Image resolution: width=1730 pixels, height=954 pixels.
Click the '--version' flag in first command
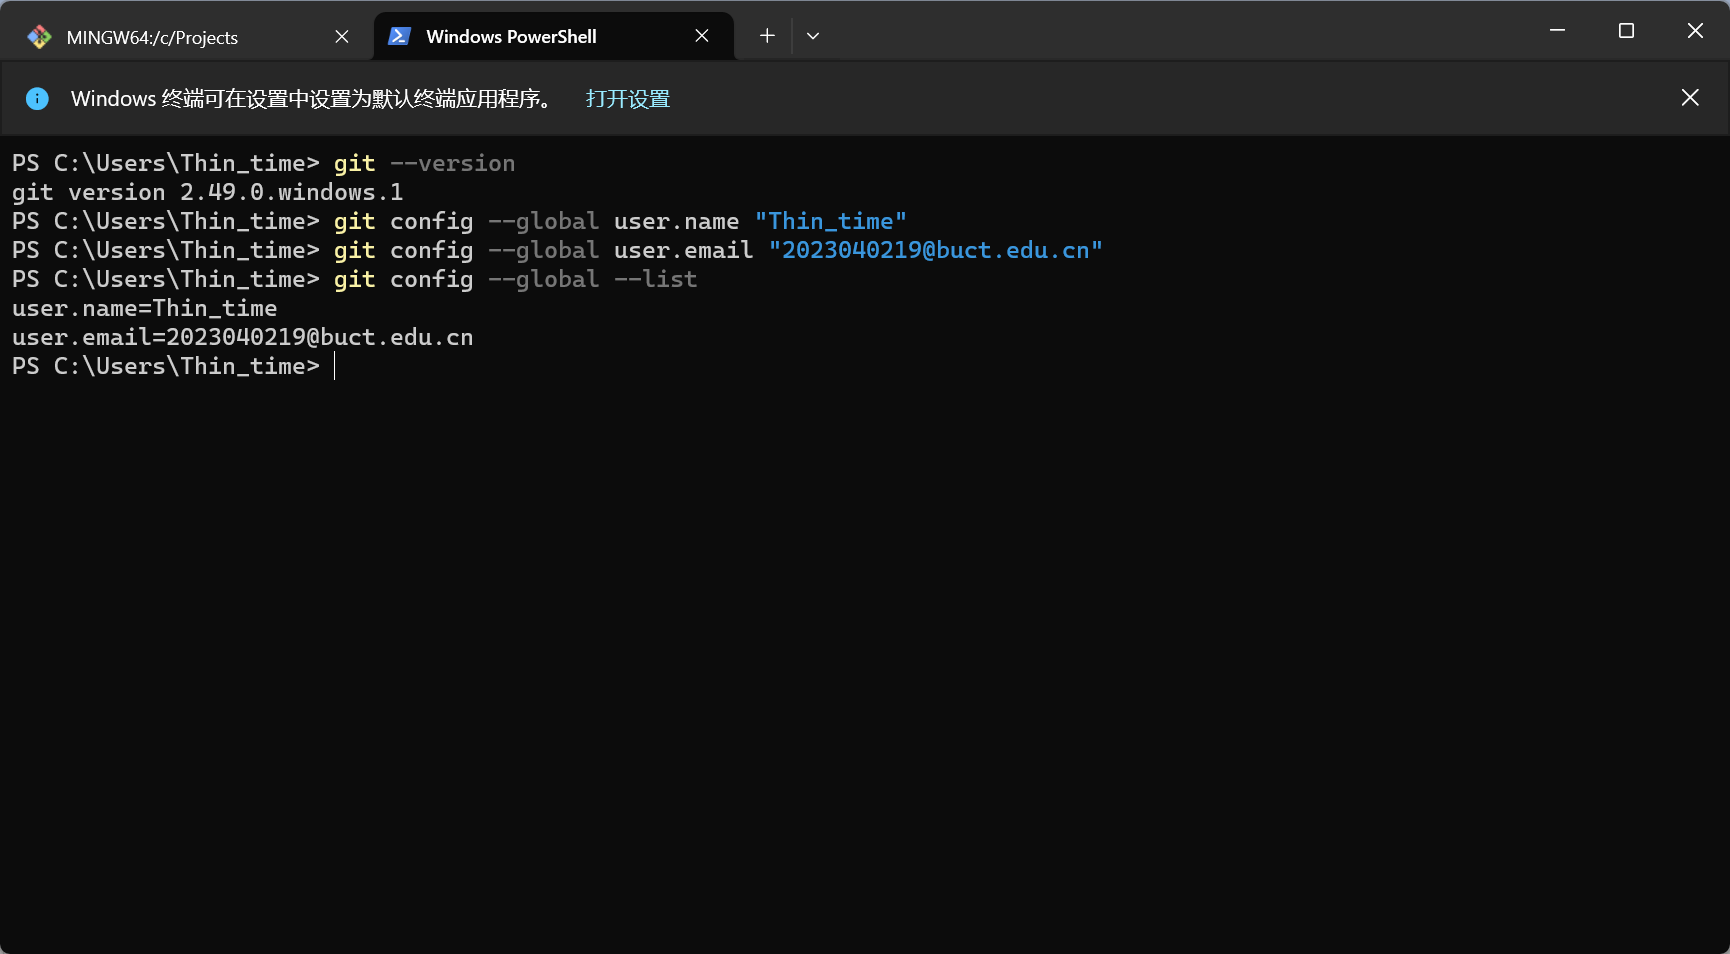pyautogui.click(x=452, y=163)
